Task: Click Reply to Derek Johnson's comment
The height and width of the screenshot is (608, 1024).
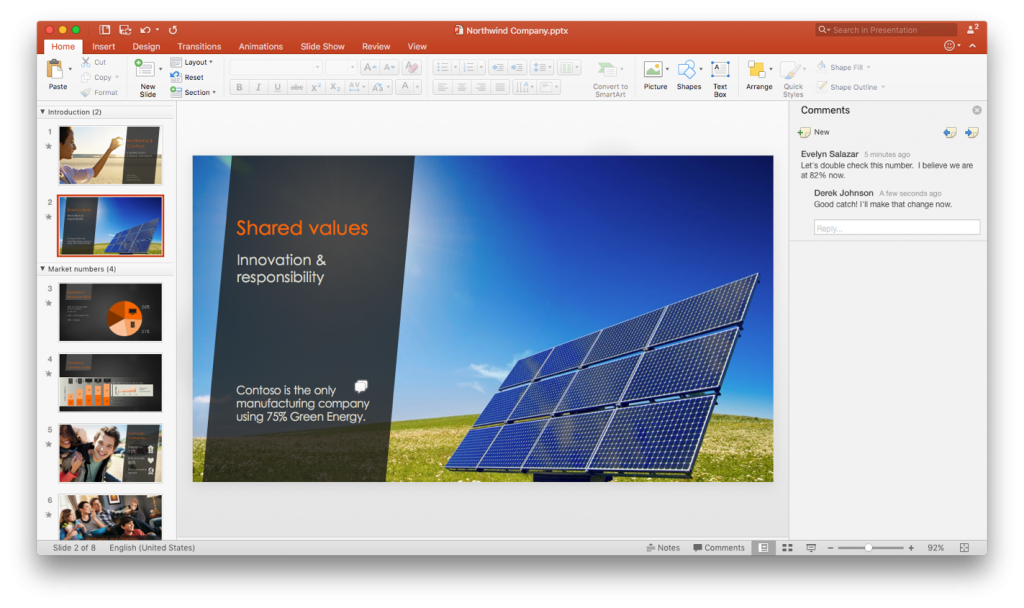Action: 895,227
